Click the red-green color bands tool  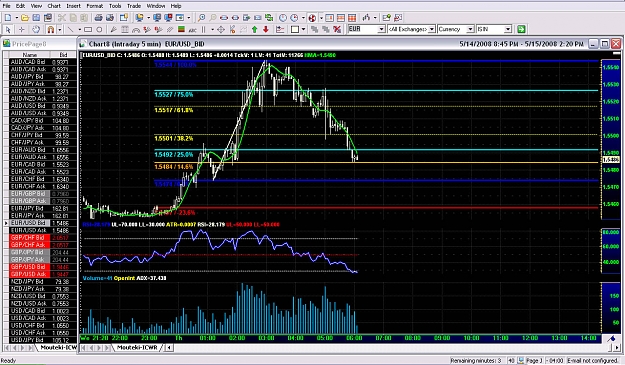click(181, 29)
